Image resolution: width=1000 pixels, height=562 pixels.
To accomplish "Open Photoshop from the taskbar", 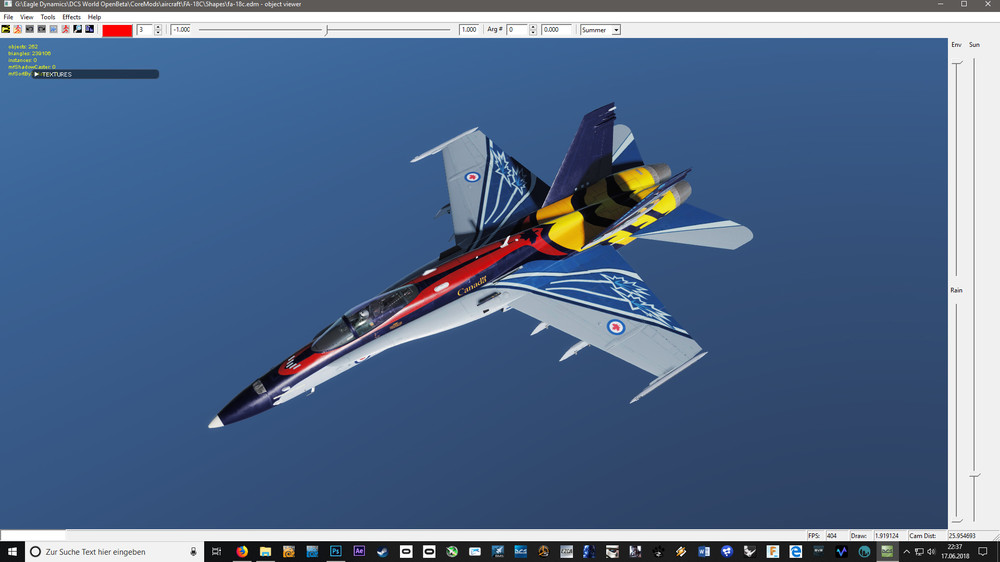I will pos(335,552).
